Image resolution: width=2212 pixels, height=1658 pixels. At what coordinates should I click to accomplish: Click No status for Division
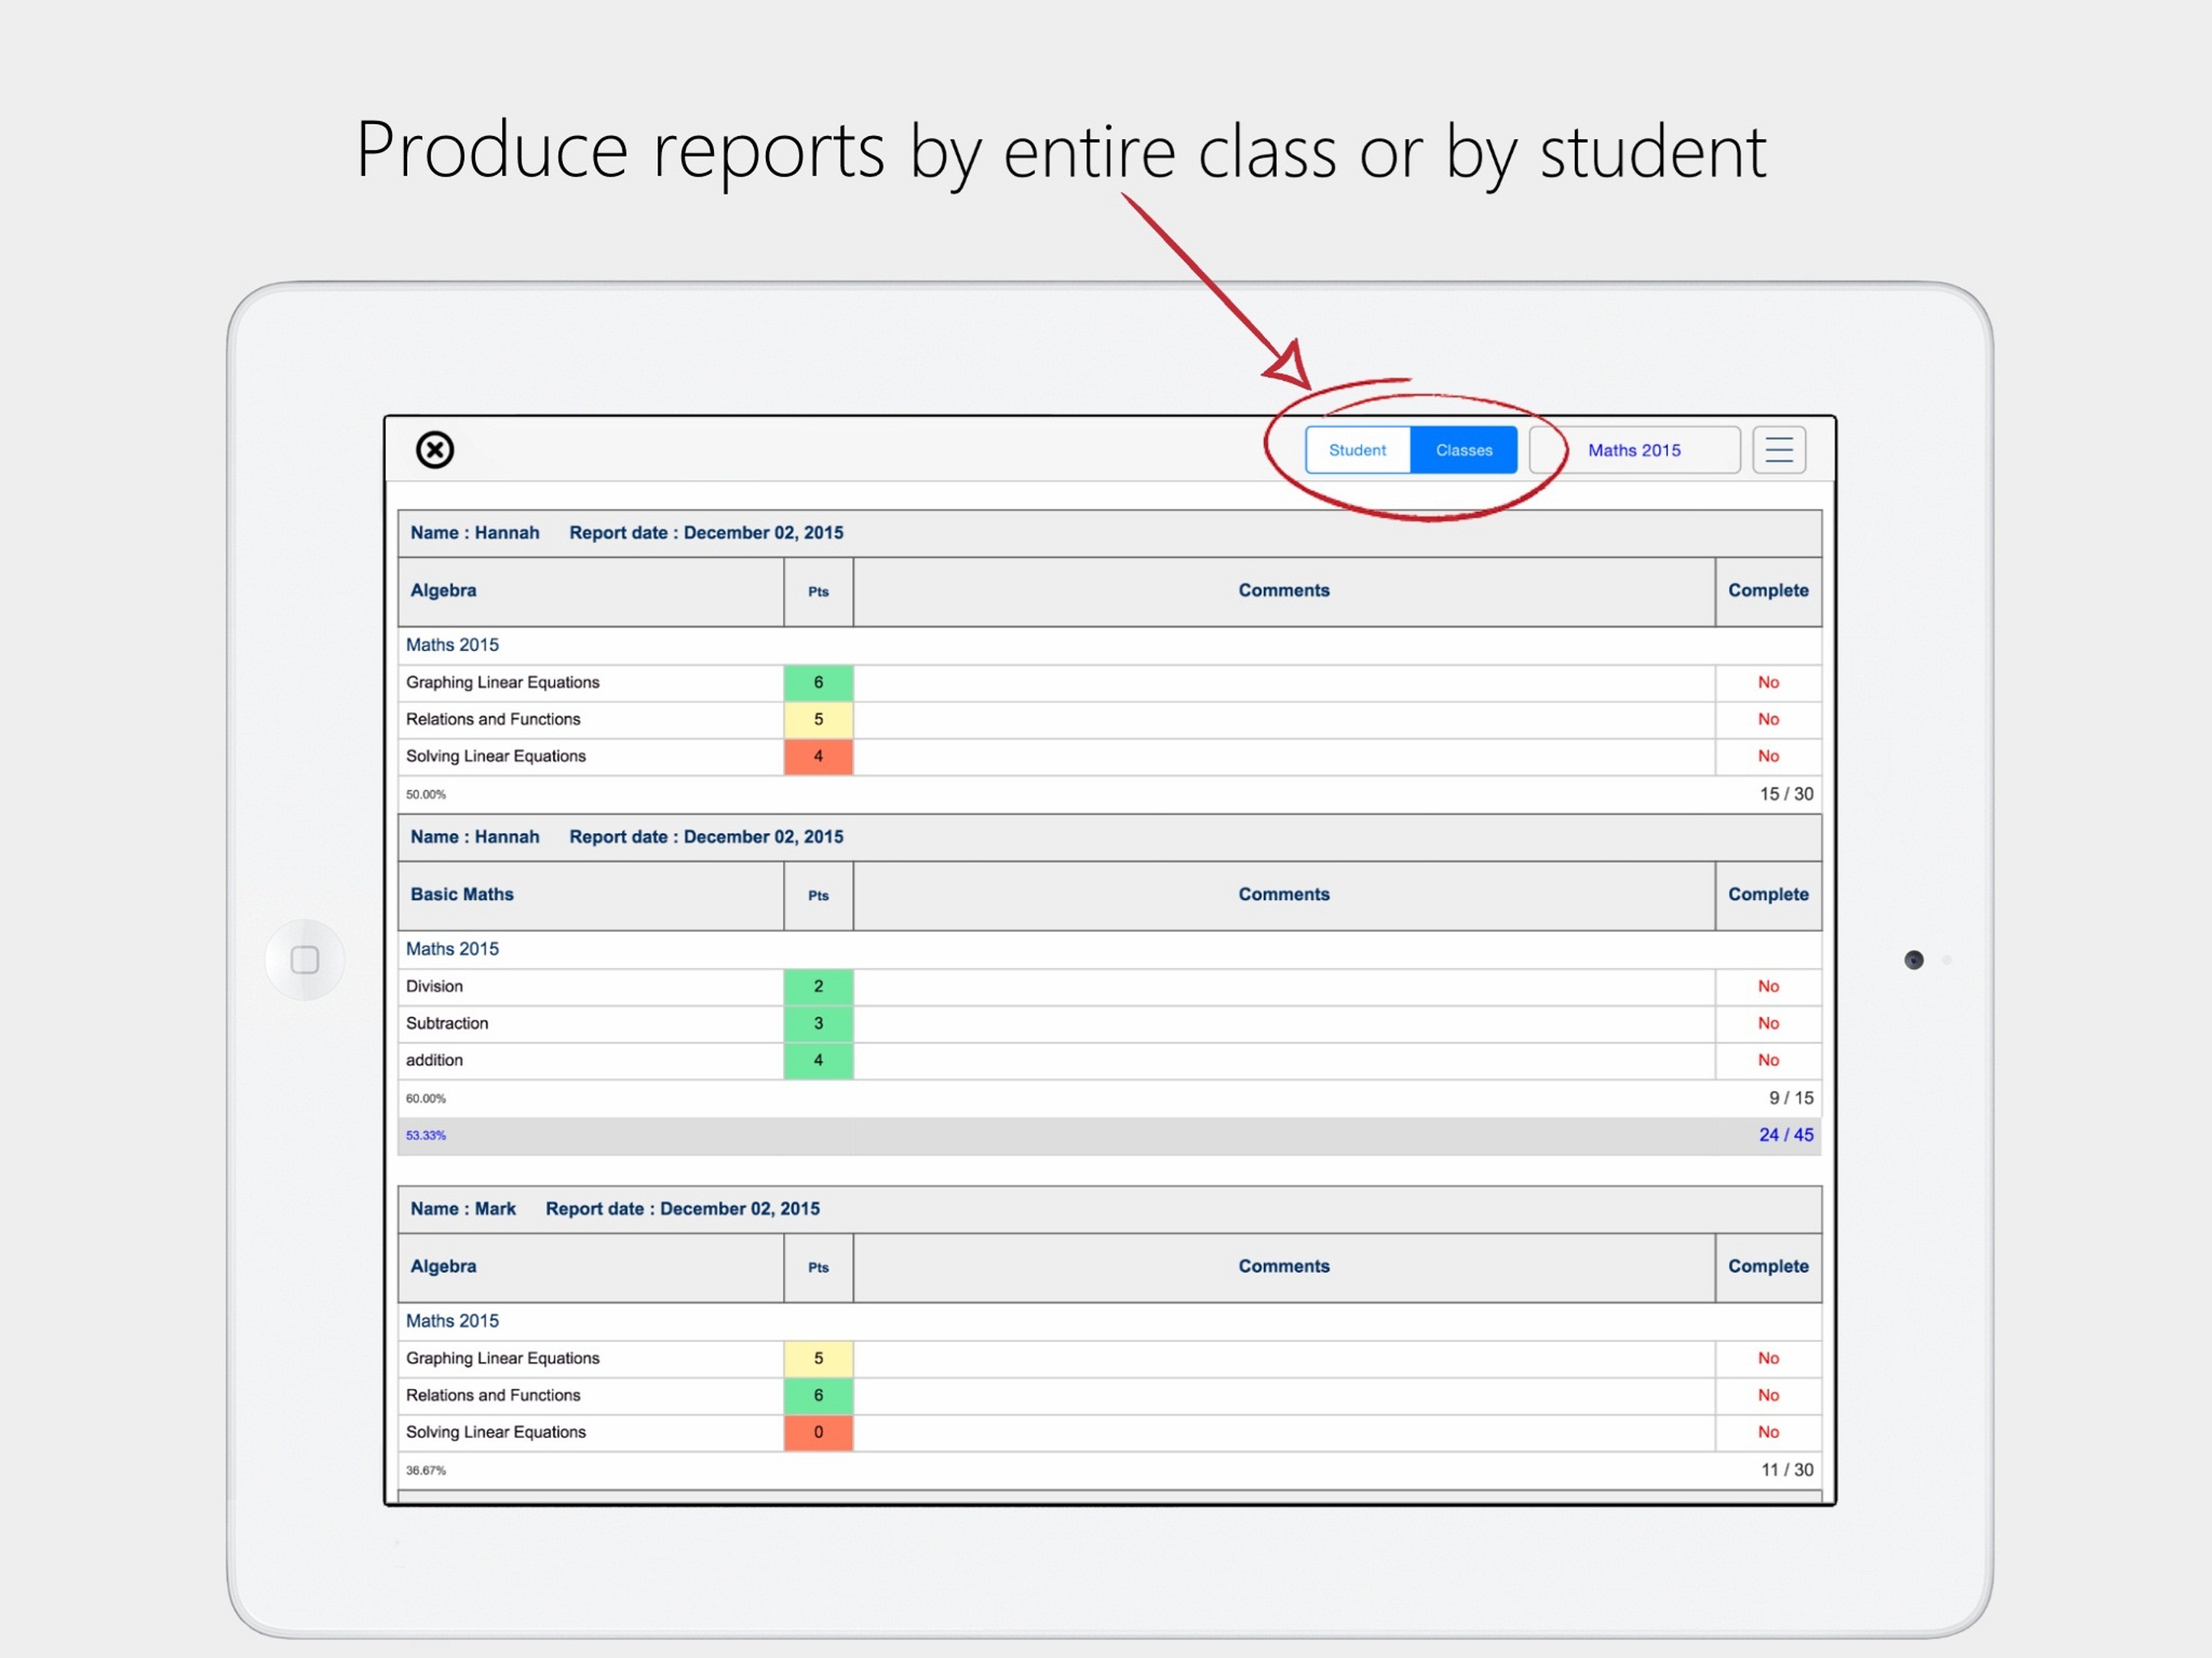click(x=1768, y=986)
